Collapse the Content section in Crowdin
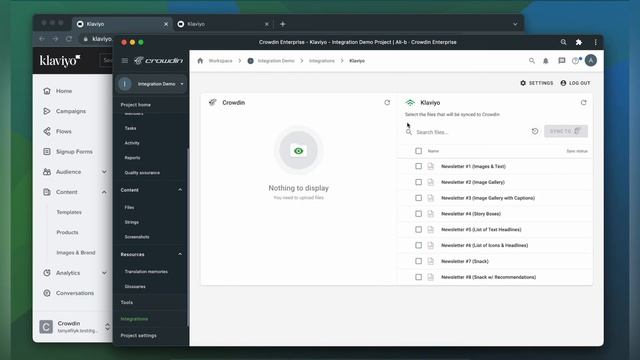 [x=180, y=190]
